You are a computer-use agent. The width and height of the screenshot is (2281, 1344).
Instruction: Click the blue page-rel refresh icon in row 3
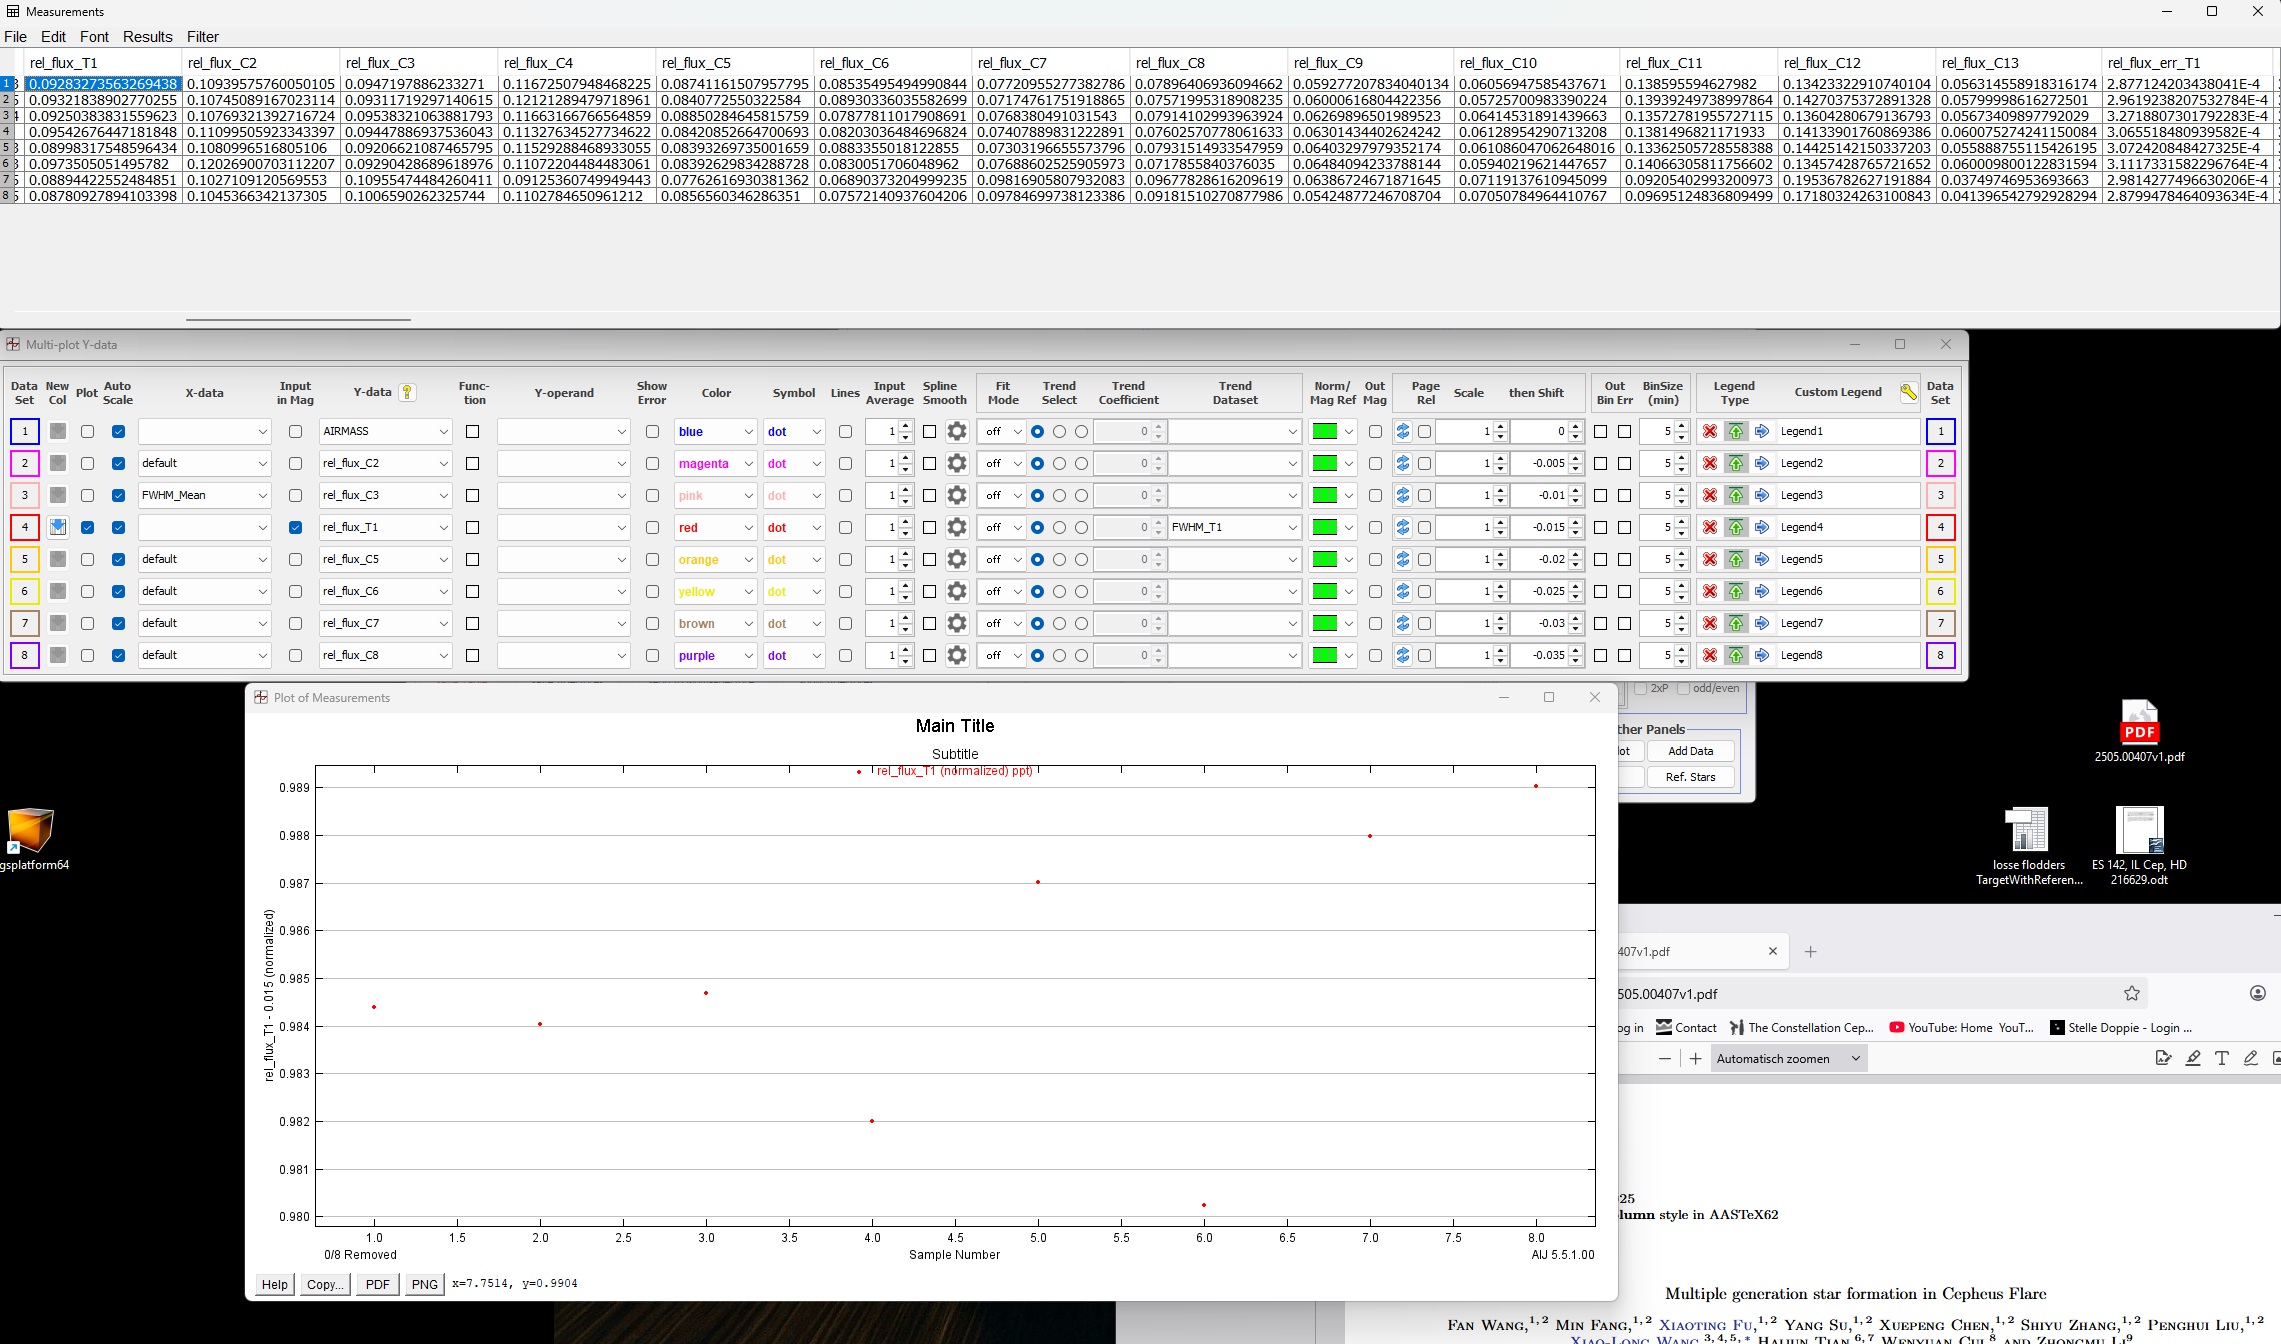(x=1403, y=495)
